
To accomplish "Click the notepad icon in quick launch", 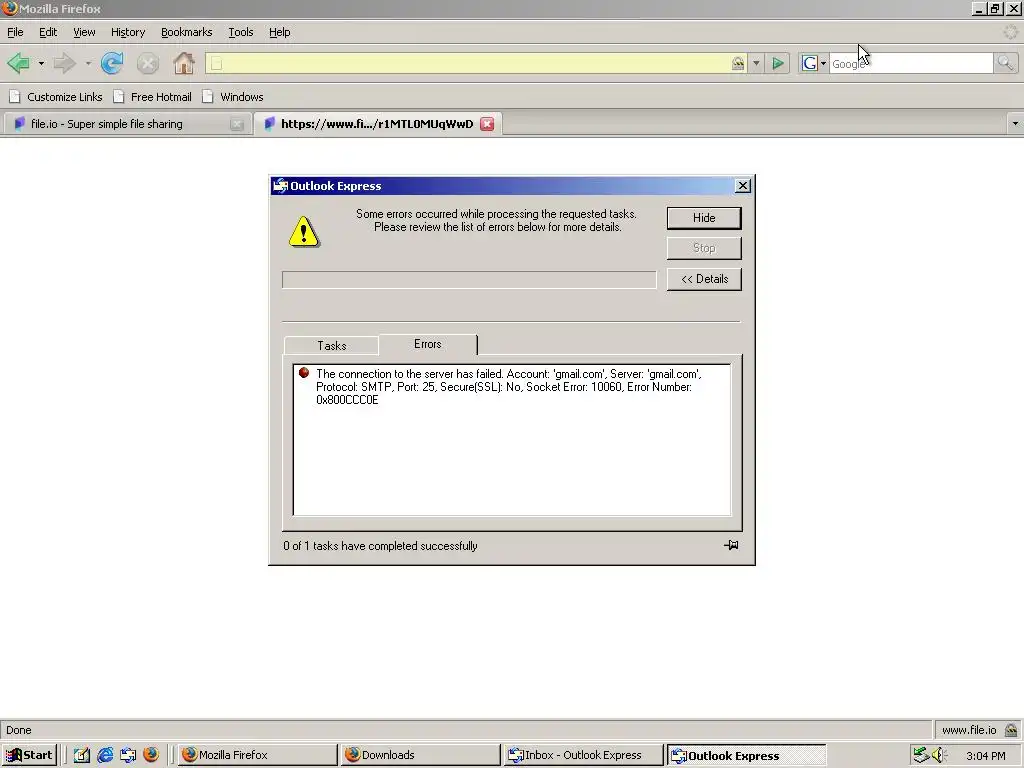I will click(82, 755).
